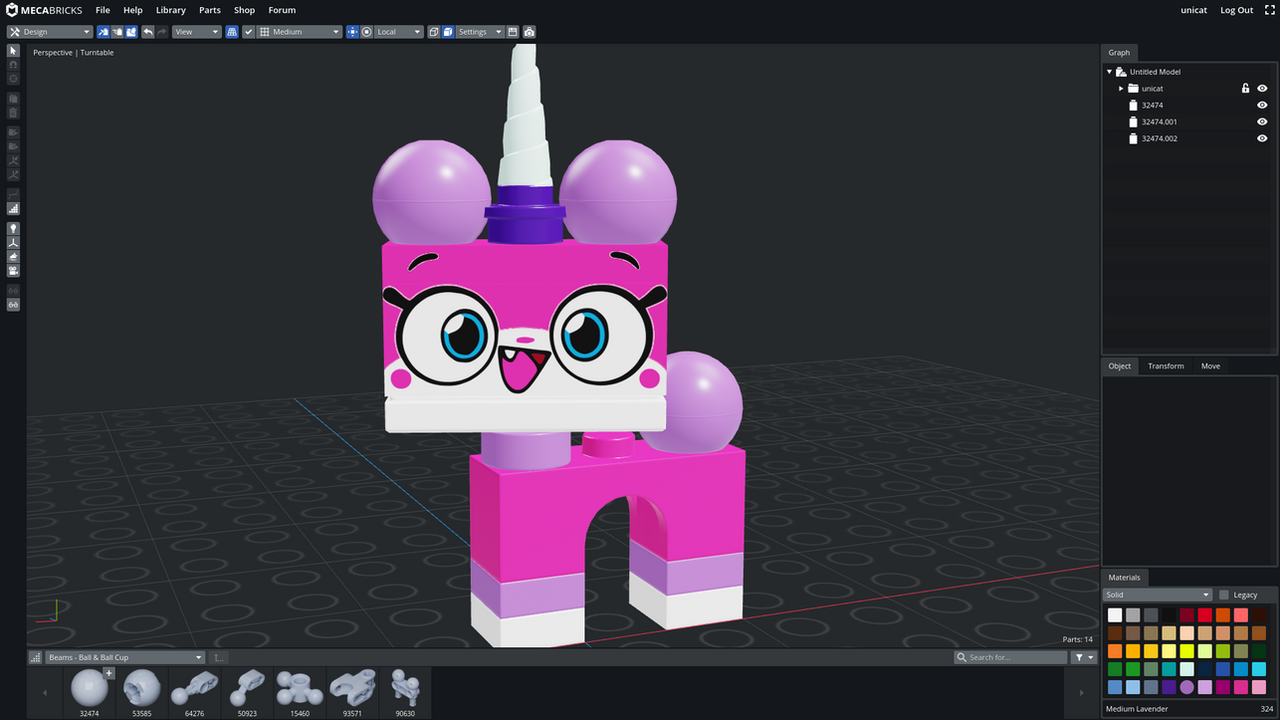
Task: Open the Design mode dropdown
Action: pos(50,32)
